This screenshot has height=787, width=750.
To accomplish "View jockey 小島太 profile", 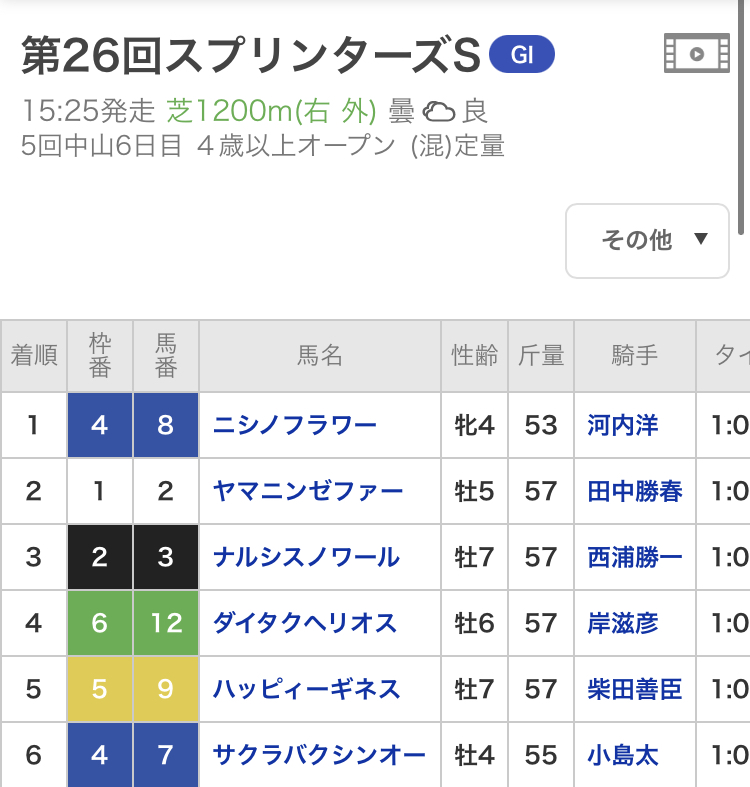I will click(x=622, y=755).
